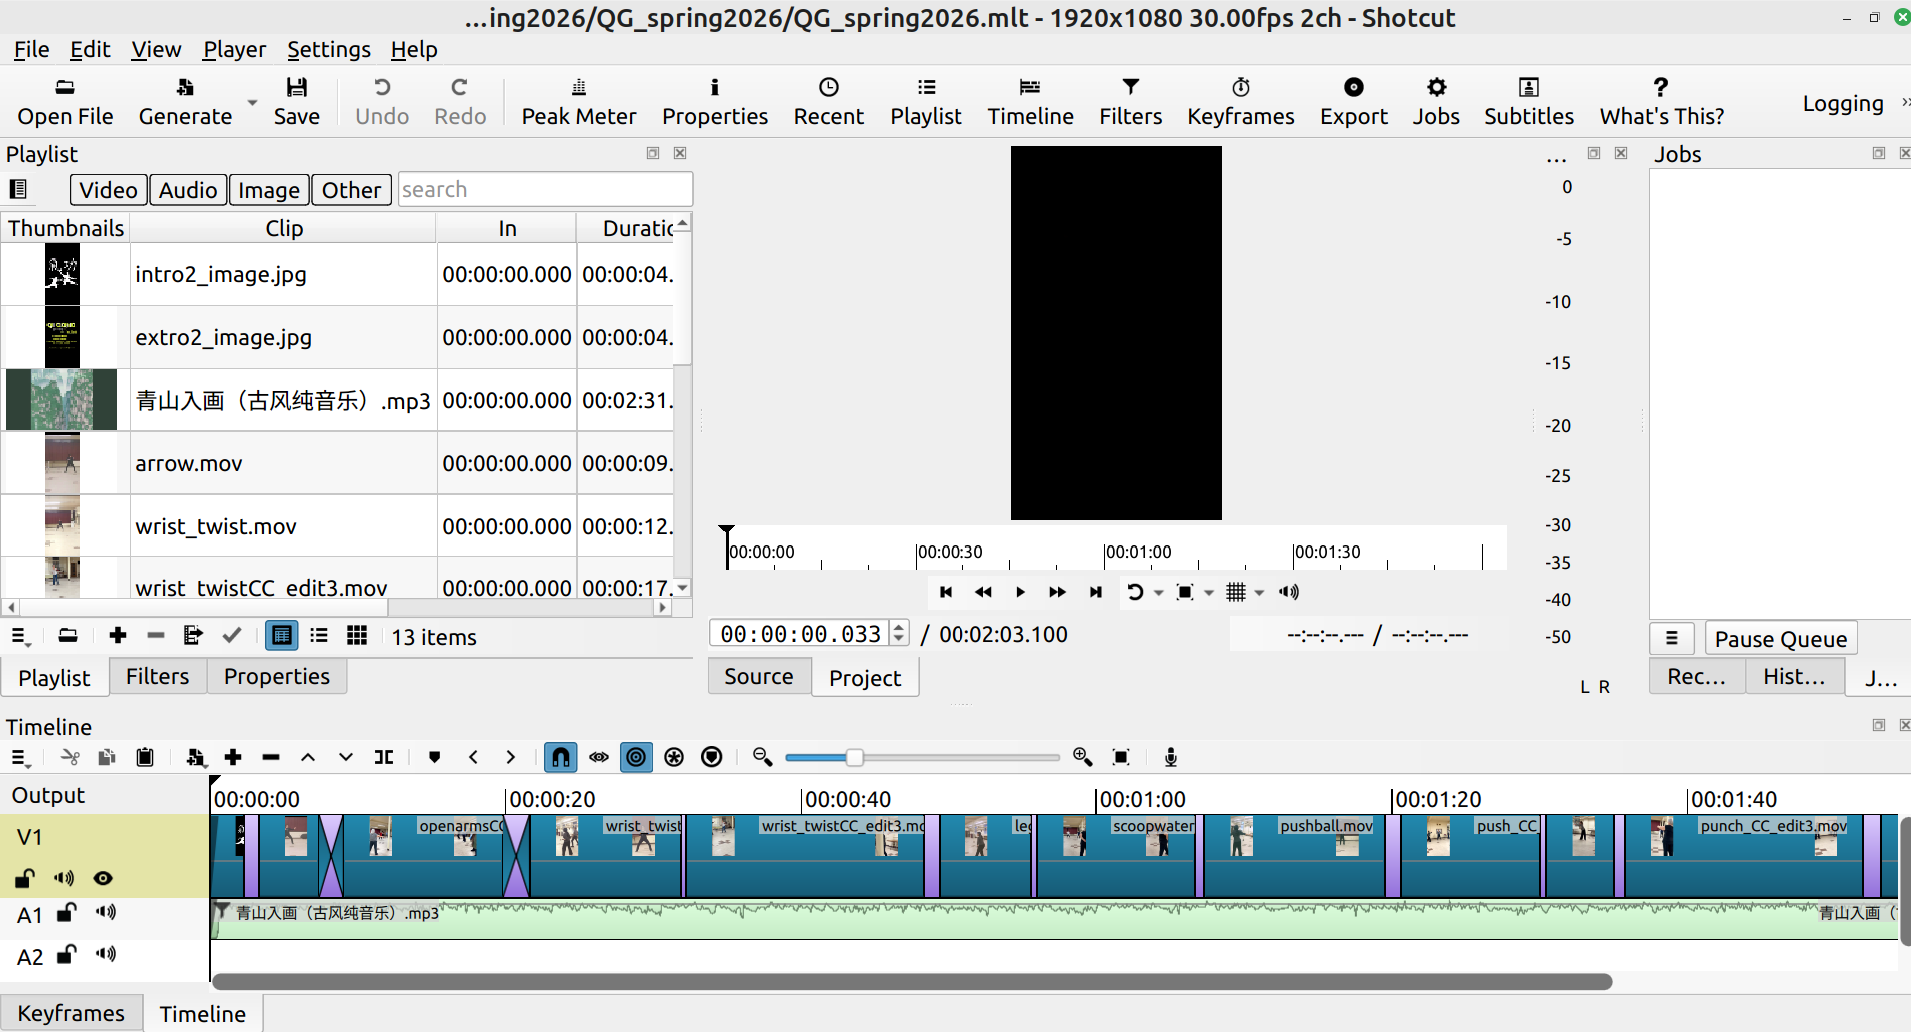Screen dimensions: 1911x1032
Task: Filter playlist by Audio
Action: (188, 190)
